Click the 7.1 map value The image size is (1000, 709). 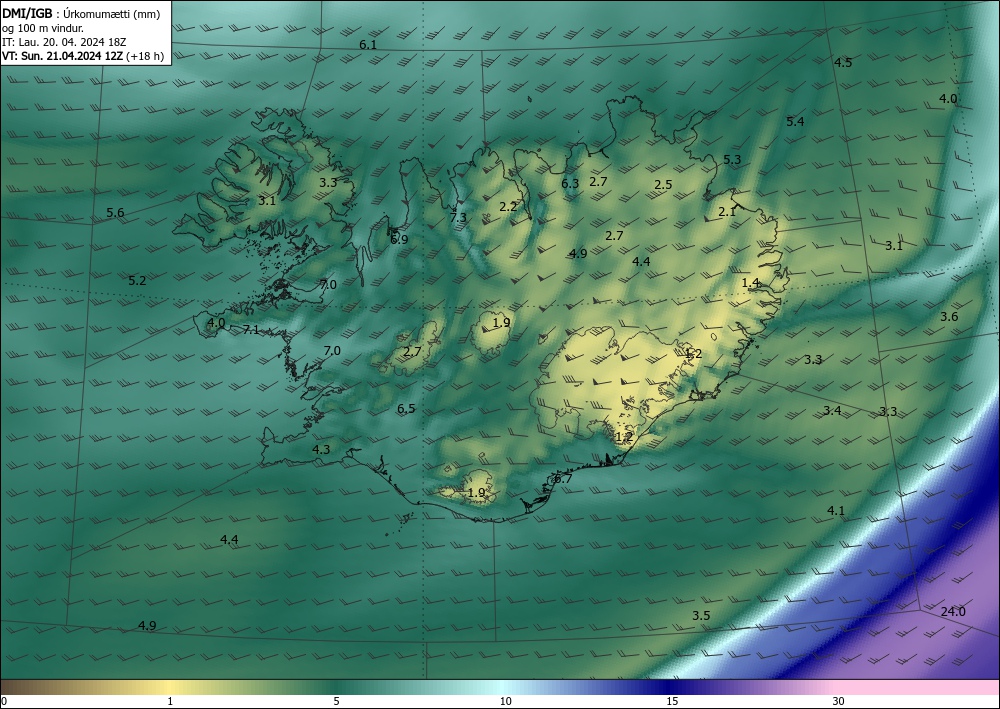pos(251,330)
